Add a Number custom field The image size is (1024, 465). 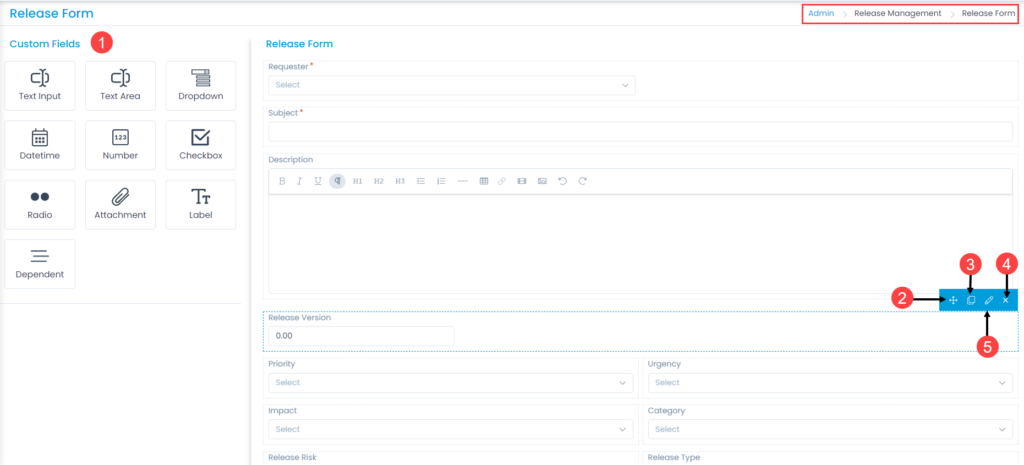[x=120, y=145]
